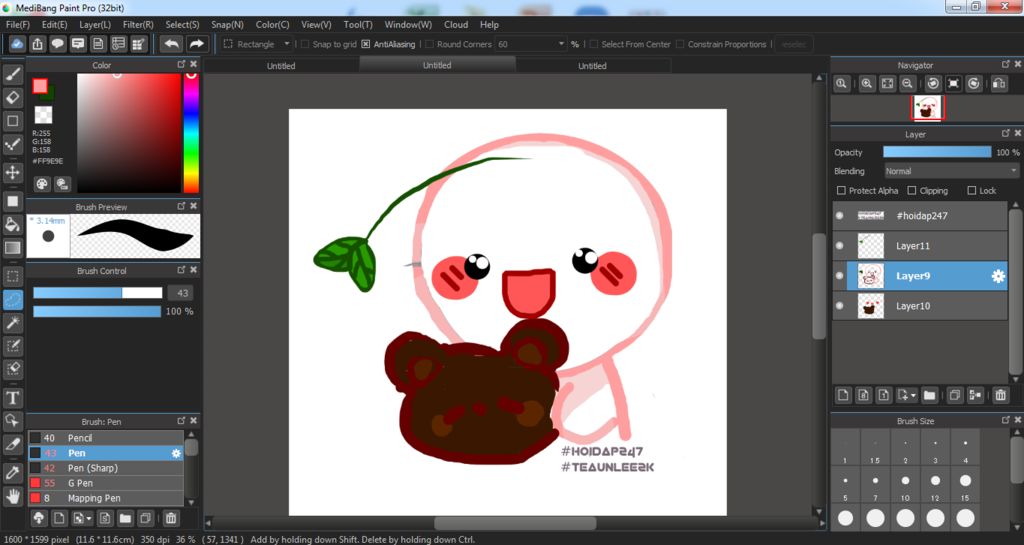Image resolution: width=1024 pixels, height=545 pixels.
Task: Open settings gear for Layer9
Action: point(997,276)
